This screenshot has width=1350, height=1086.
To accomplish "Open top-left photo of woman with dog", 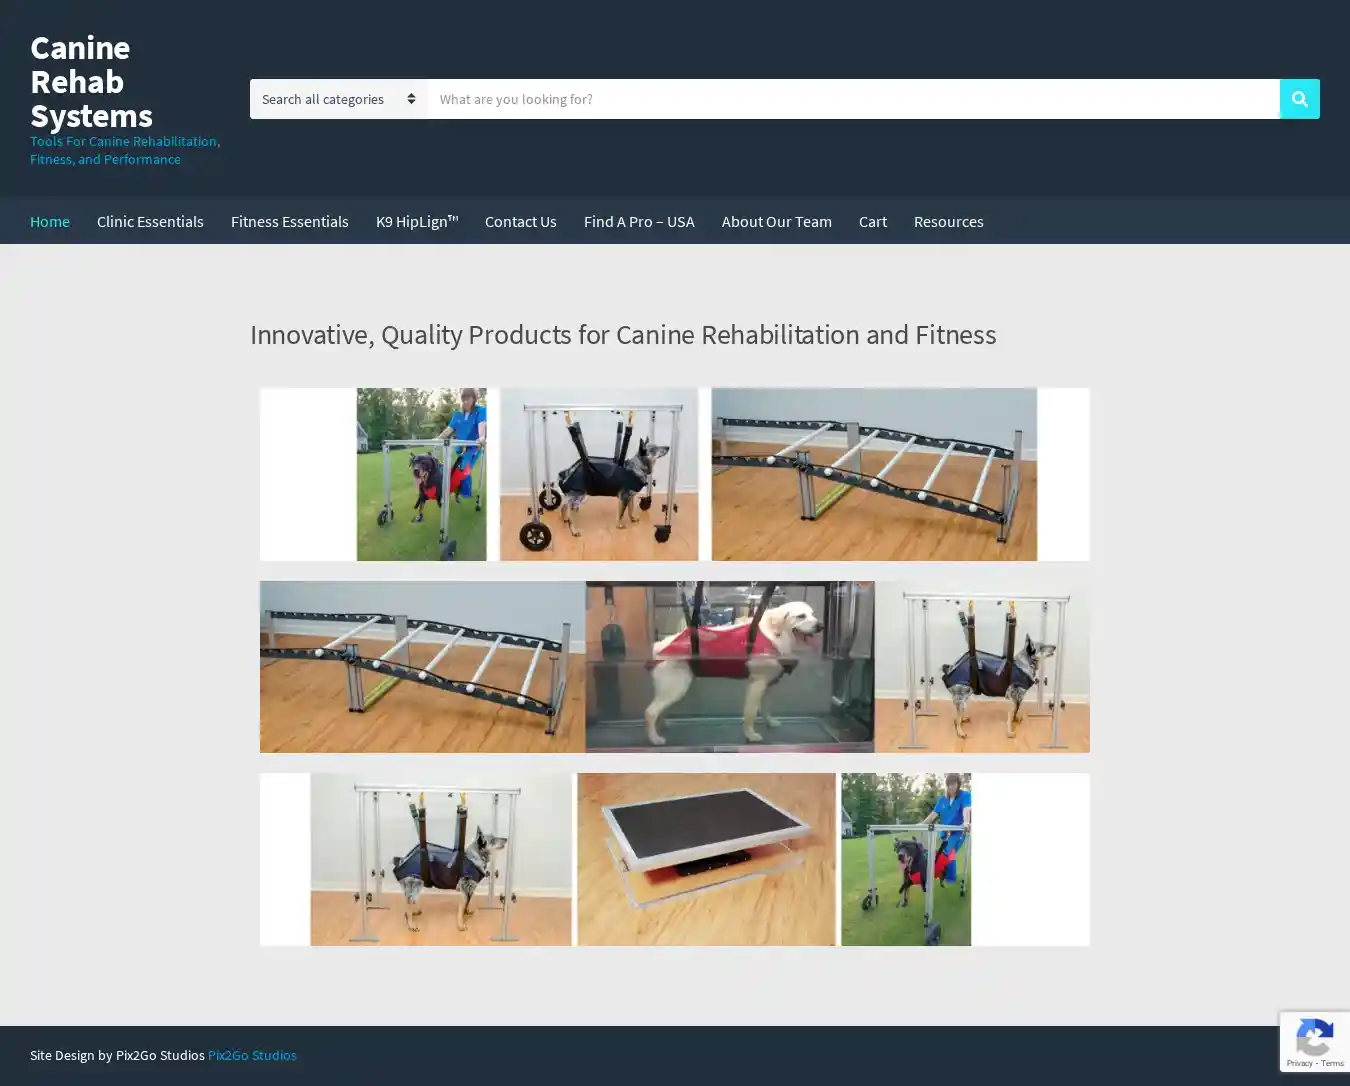I will [421, 474].
